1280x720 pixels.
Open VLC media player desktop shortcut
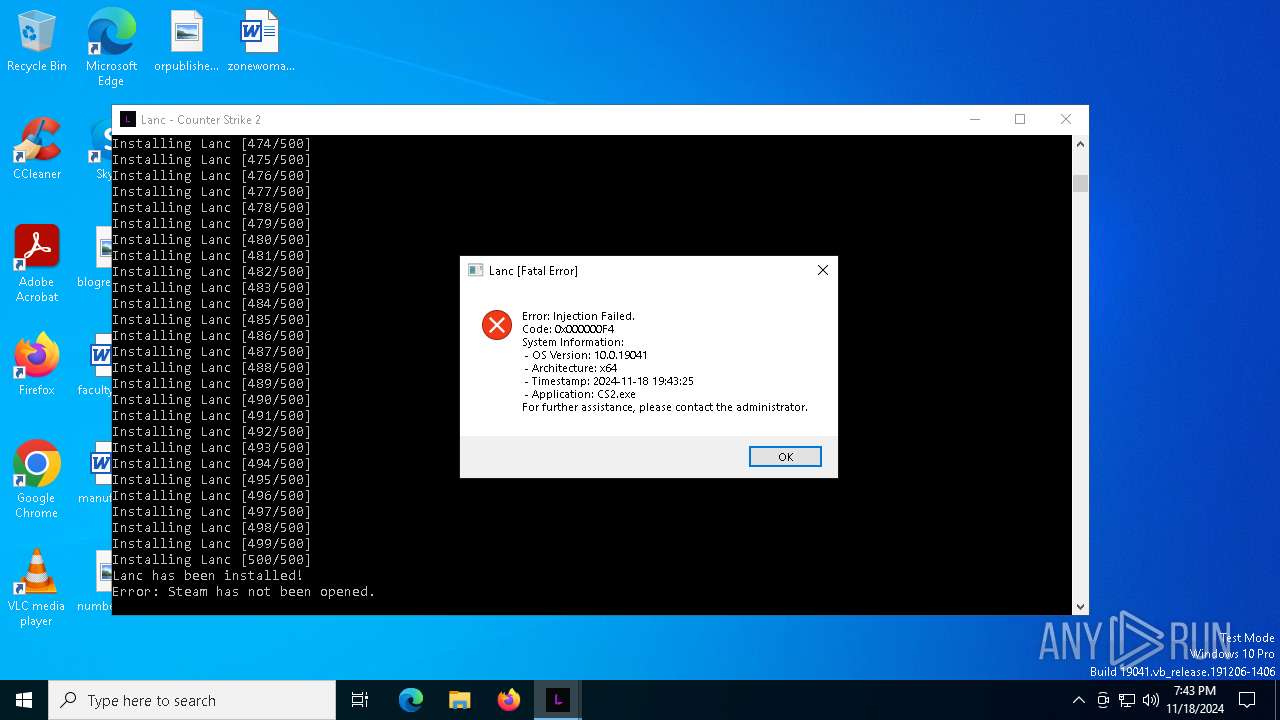click(37, 588)
